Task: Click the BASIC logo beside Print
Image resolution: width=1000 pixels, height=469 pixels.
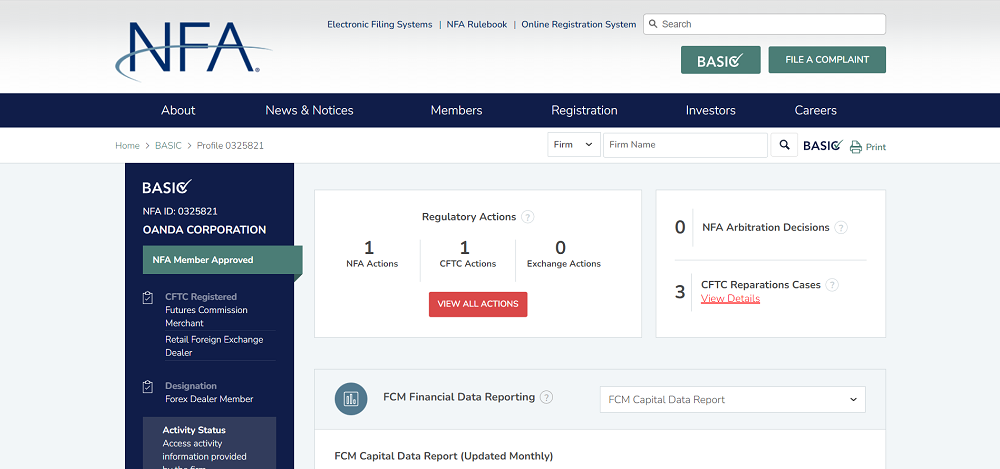Action: coord(823,145)
